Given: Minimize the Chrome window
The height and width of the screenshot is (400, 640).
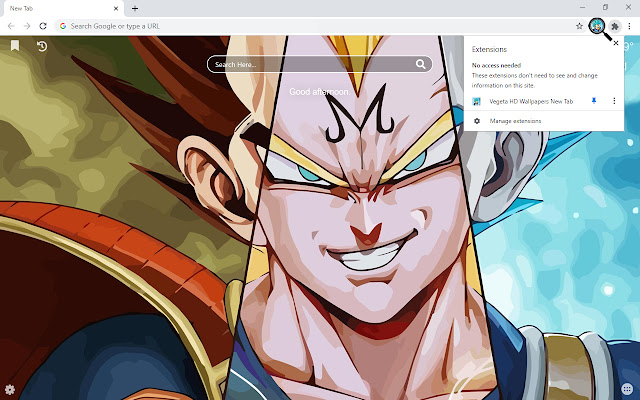Looking at the screenshot, I should 582,7.
